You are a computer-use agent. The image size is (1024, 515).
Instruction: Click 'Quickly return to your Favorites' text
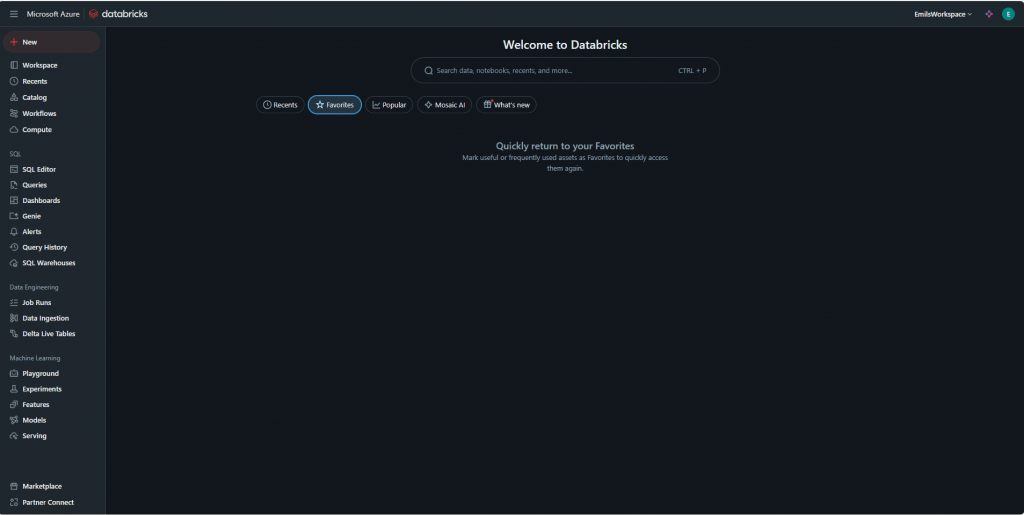pos(565,146)
